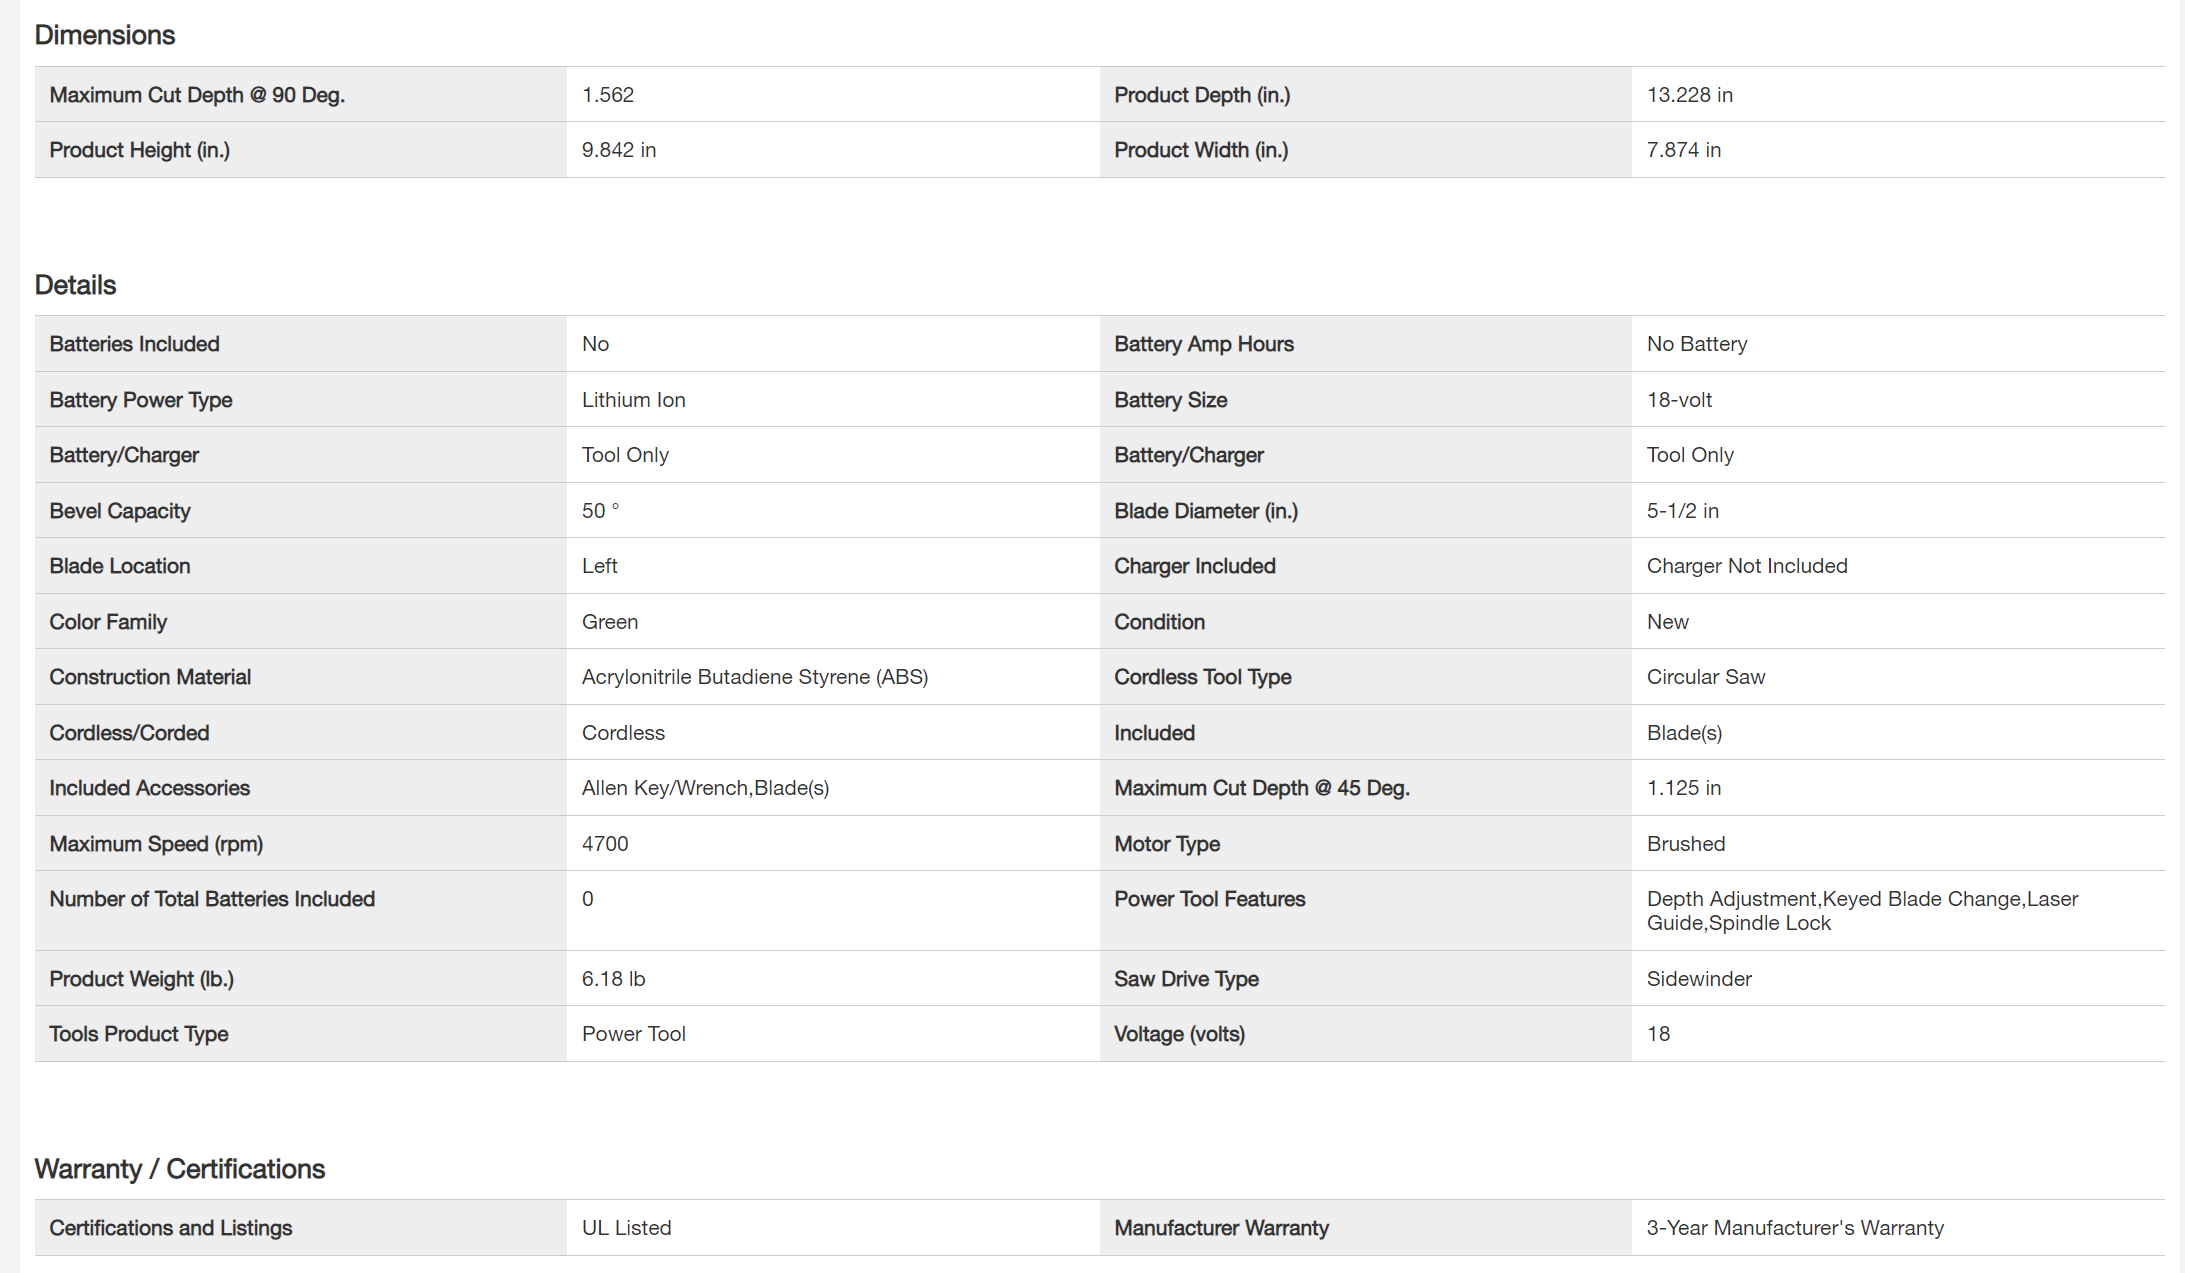Select the Blade Diameter 5-1/2 in value

click(1682, 511)
